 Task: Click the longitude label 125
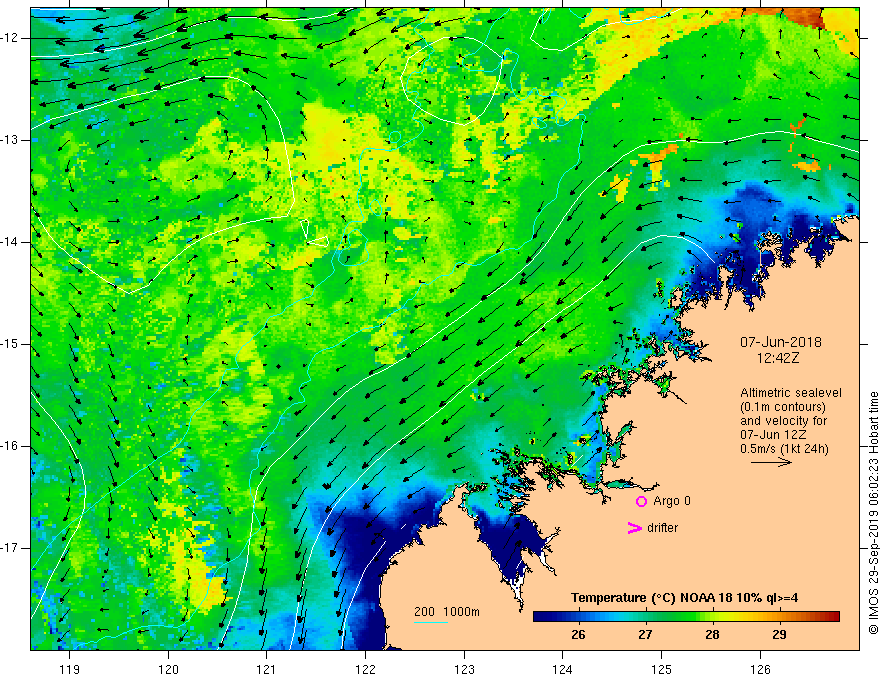click(662, 669)
